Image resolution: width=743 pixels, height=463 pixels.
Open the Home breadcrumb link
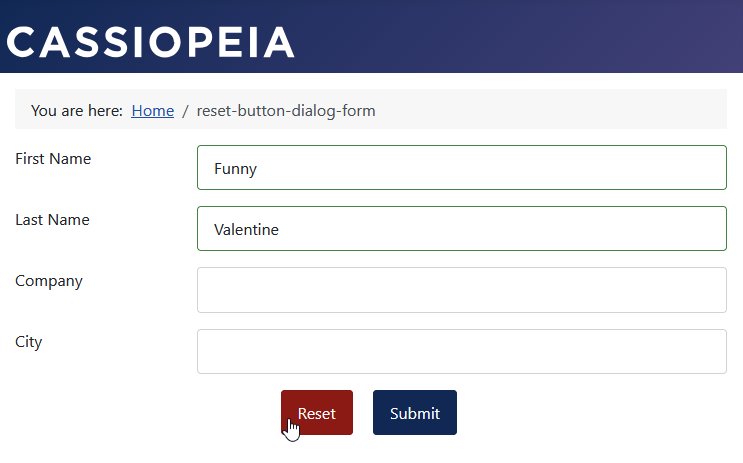pyautogui.click(x=153, y=110)
